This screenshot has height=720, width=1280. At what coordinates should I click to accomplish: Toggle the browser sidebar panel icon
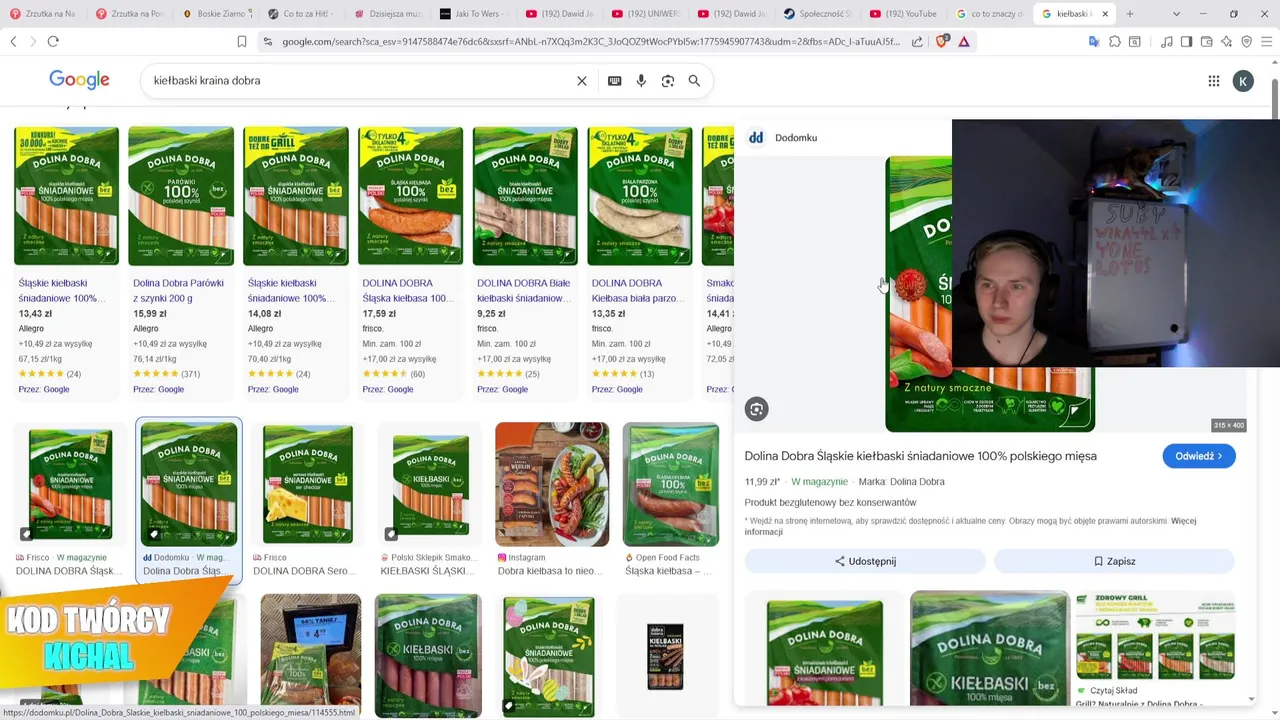click(1186, 41)
